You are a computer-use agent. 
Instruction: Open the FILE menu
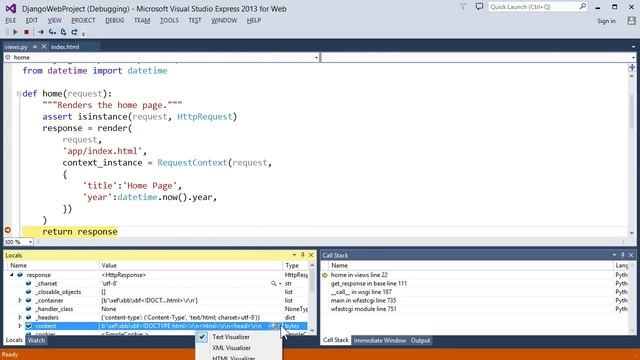coord(11,20)
